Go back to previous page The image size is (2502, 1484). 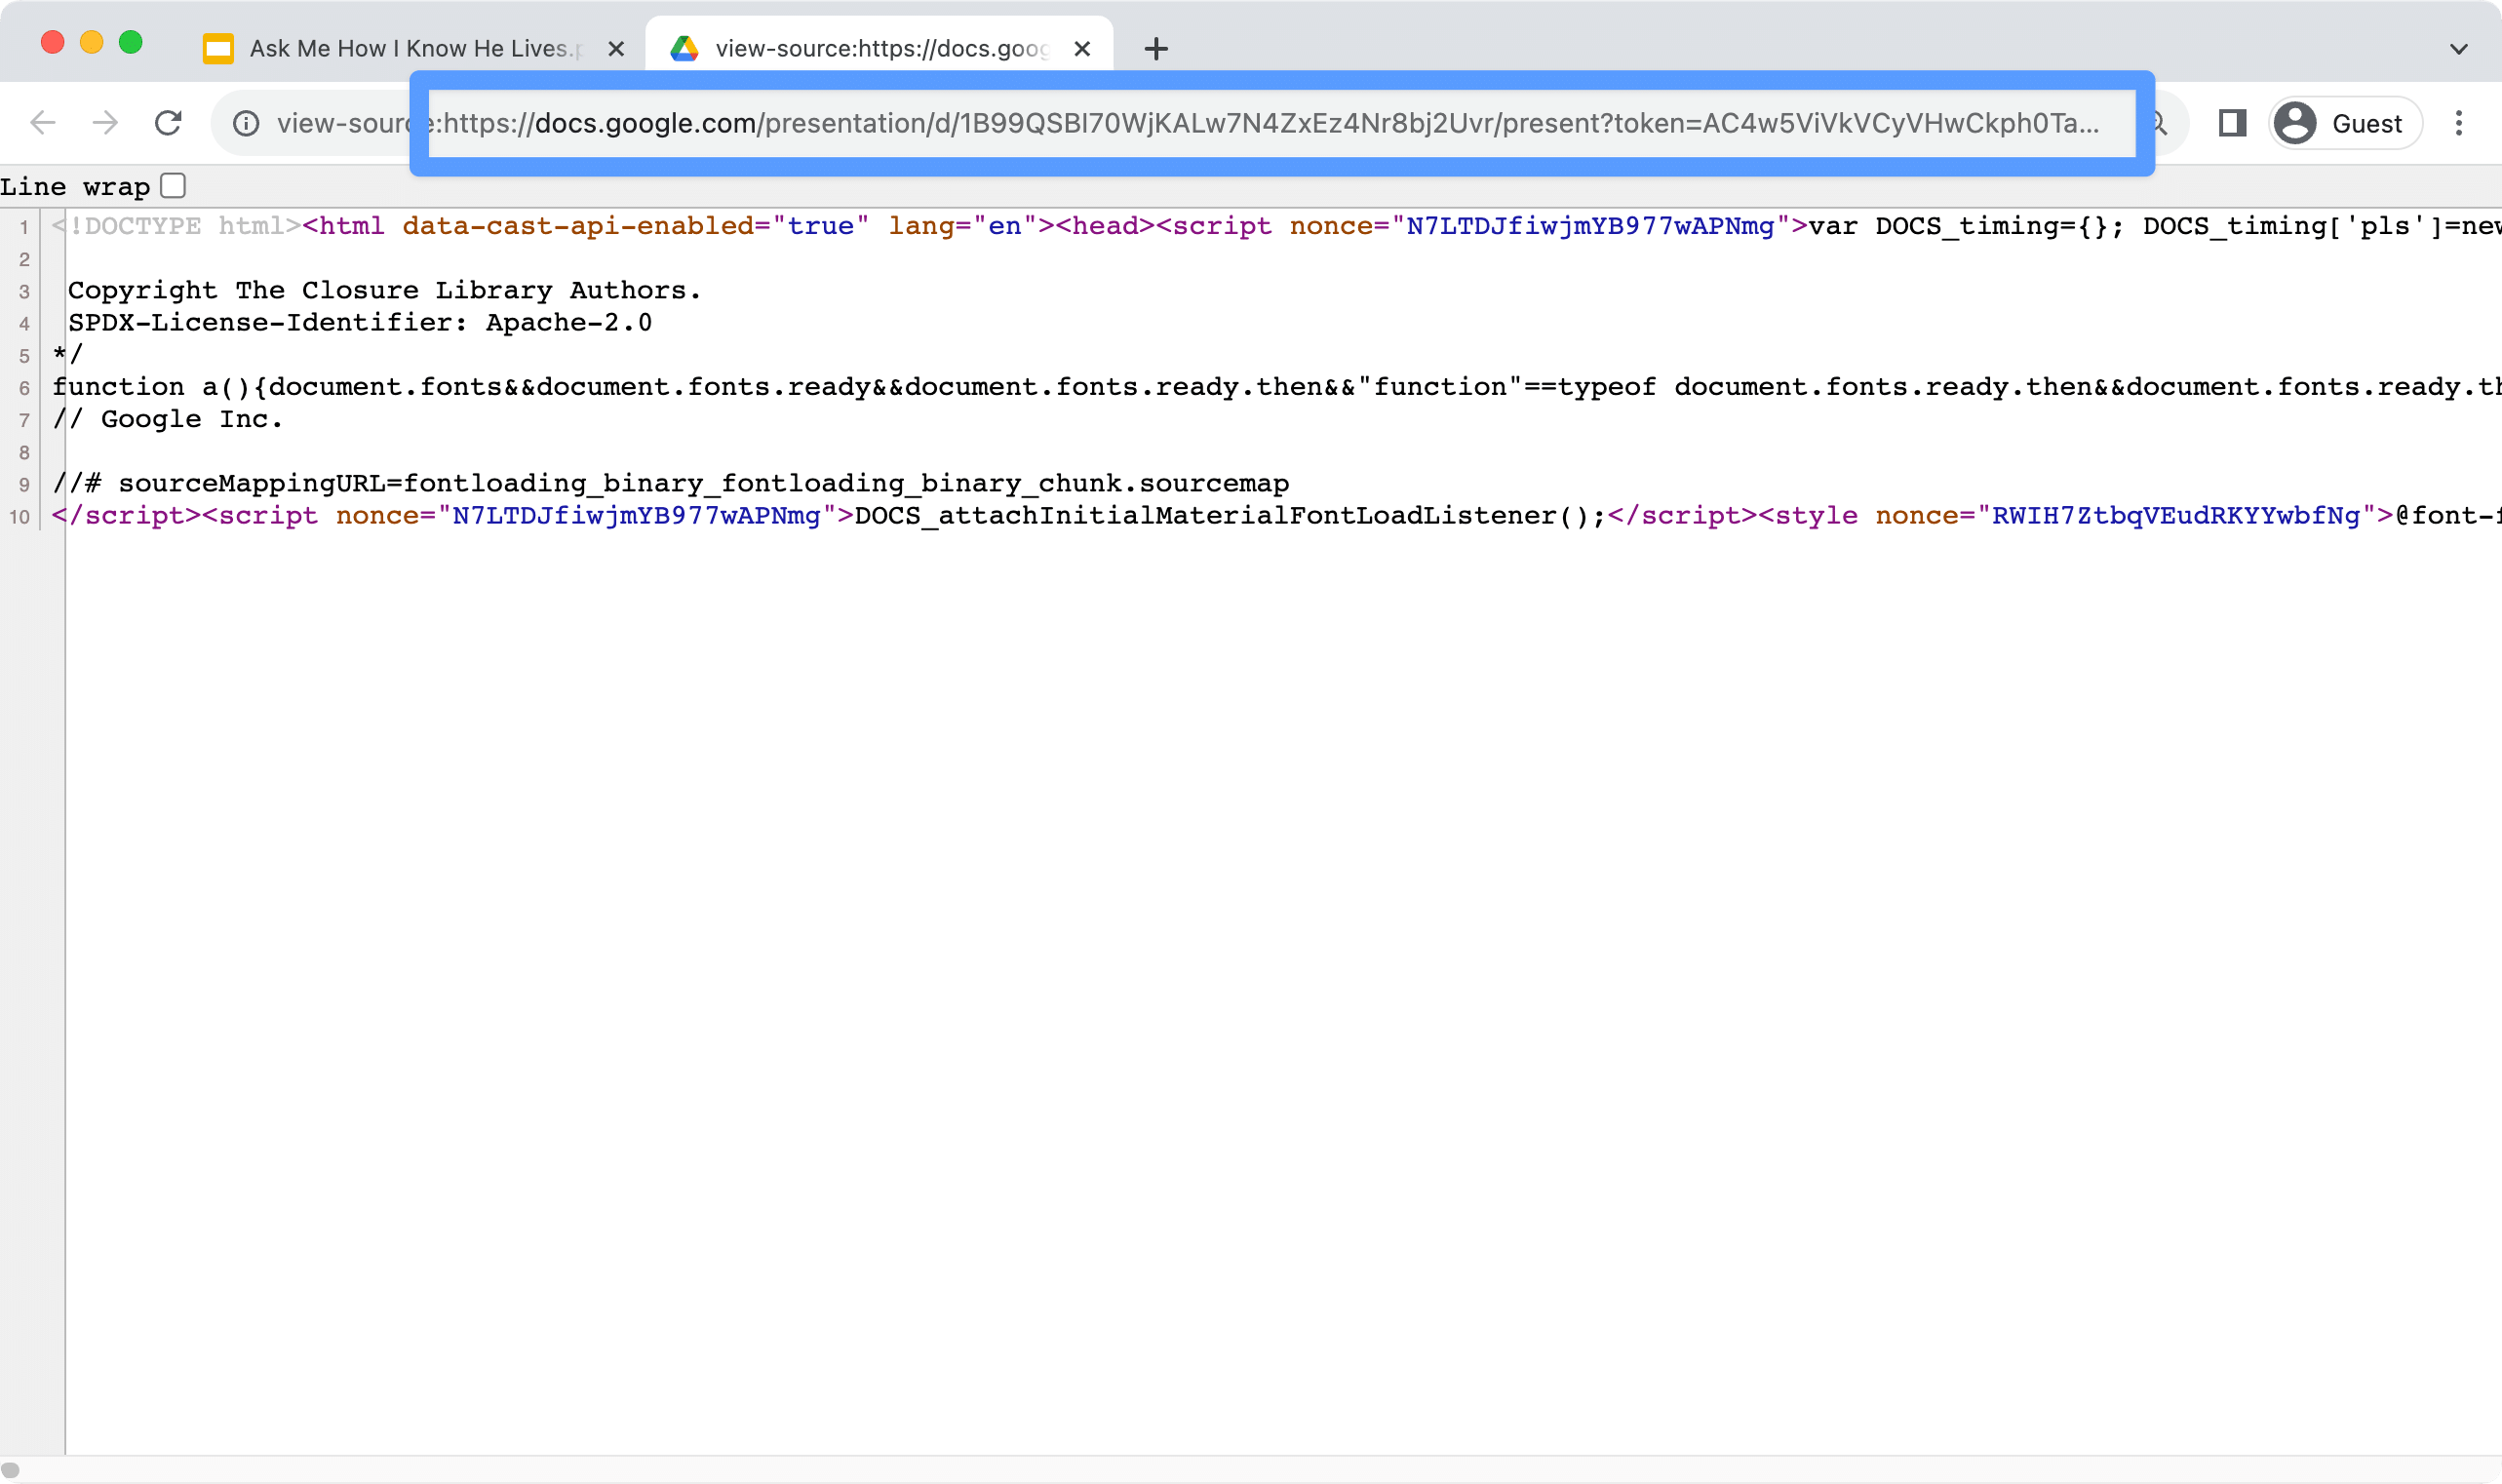coord(43,123)
